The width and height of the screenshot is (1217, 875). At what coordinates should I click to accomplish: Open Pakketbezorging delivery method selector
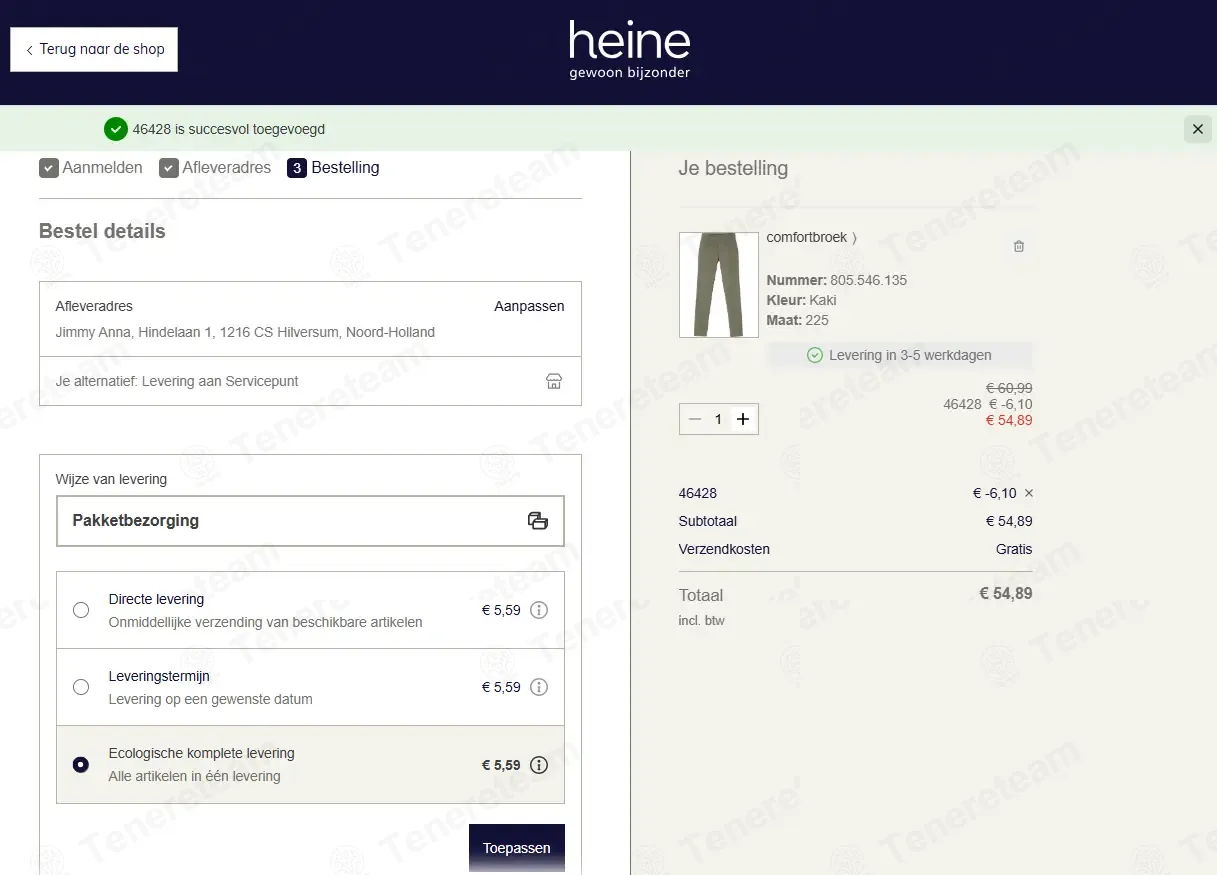coord(310,520)
